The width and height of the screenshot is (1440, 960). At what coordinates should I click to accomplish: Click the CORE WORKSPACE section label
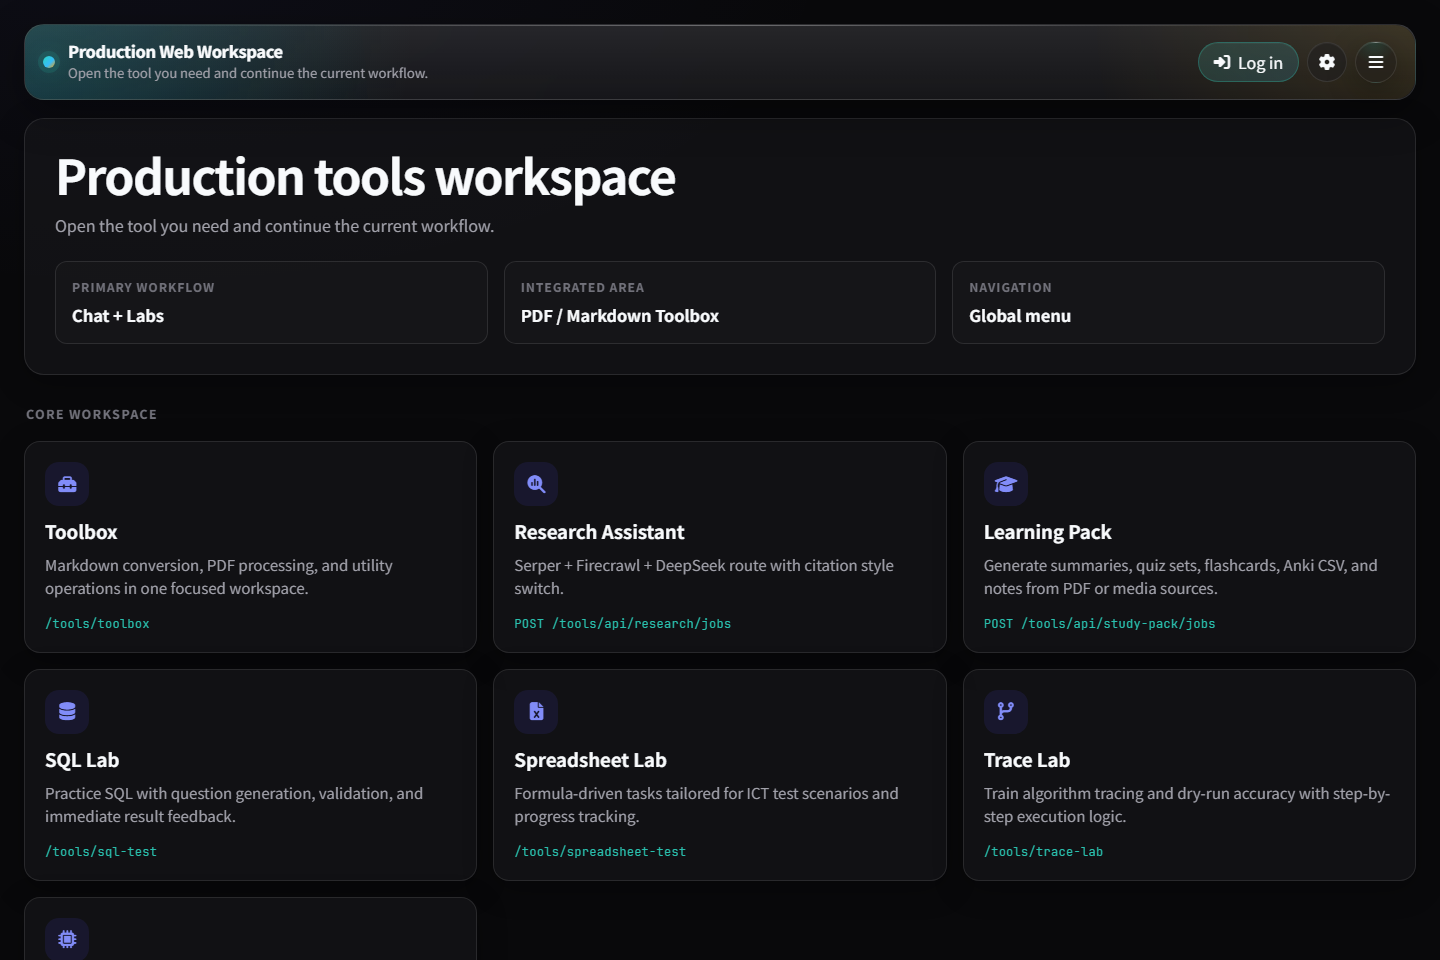[x=91, y=414]
